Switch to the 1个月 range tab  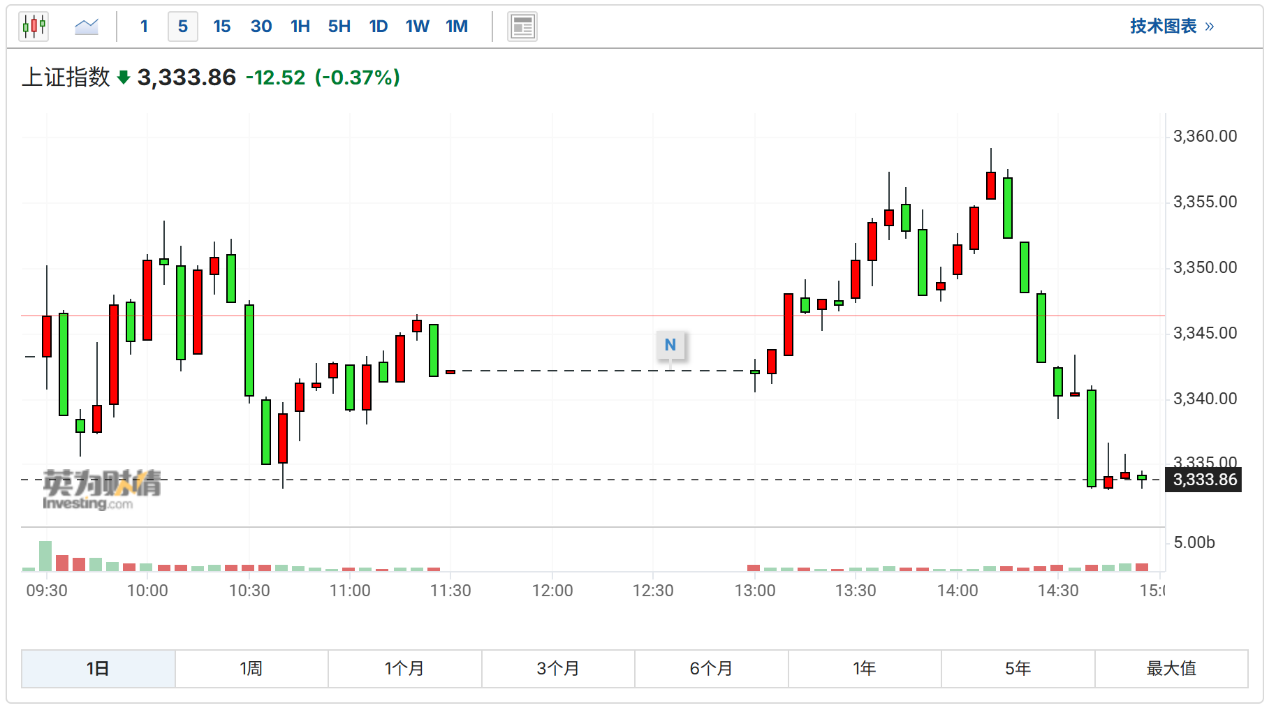405,669
